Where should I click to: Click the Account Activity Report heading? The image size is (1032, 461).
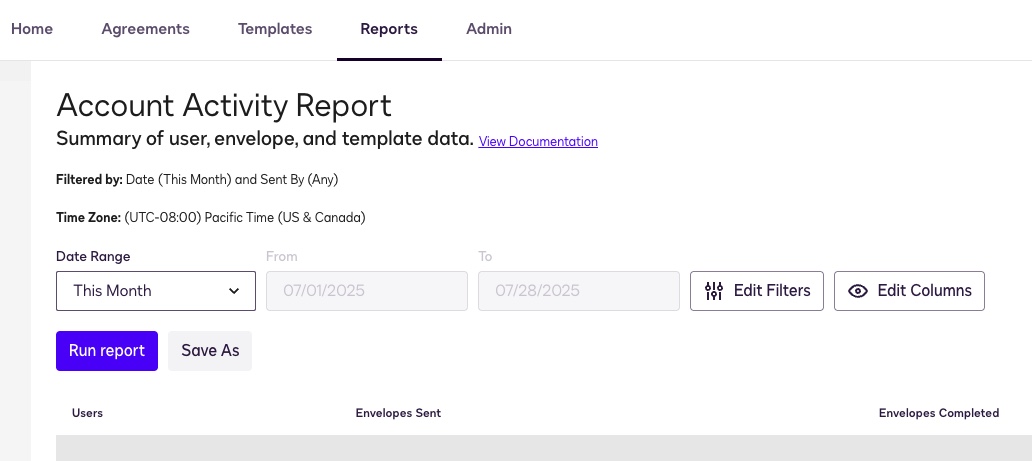pos(224,105)
